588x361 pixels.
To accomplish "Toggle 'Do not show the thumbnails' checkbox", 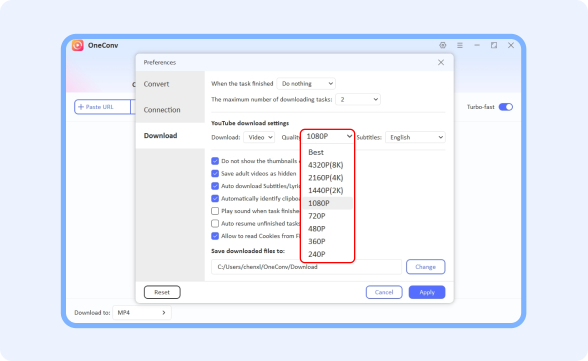I will (215, 161).
